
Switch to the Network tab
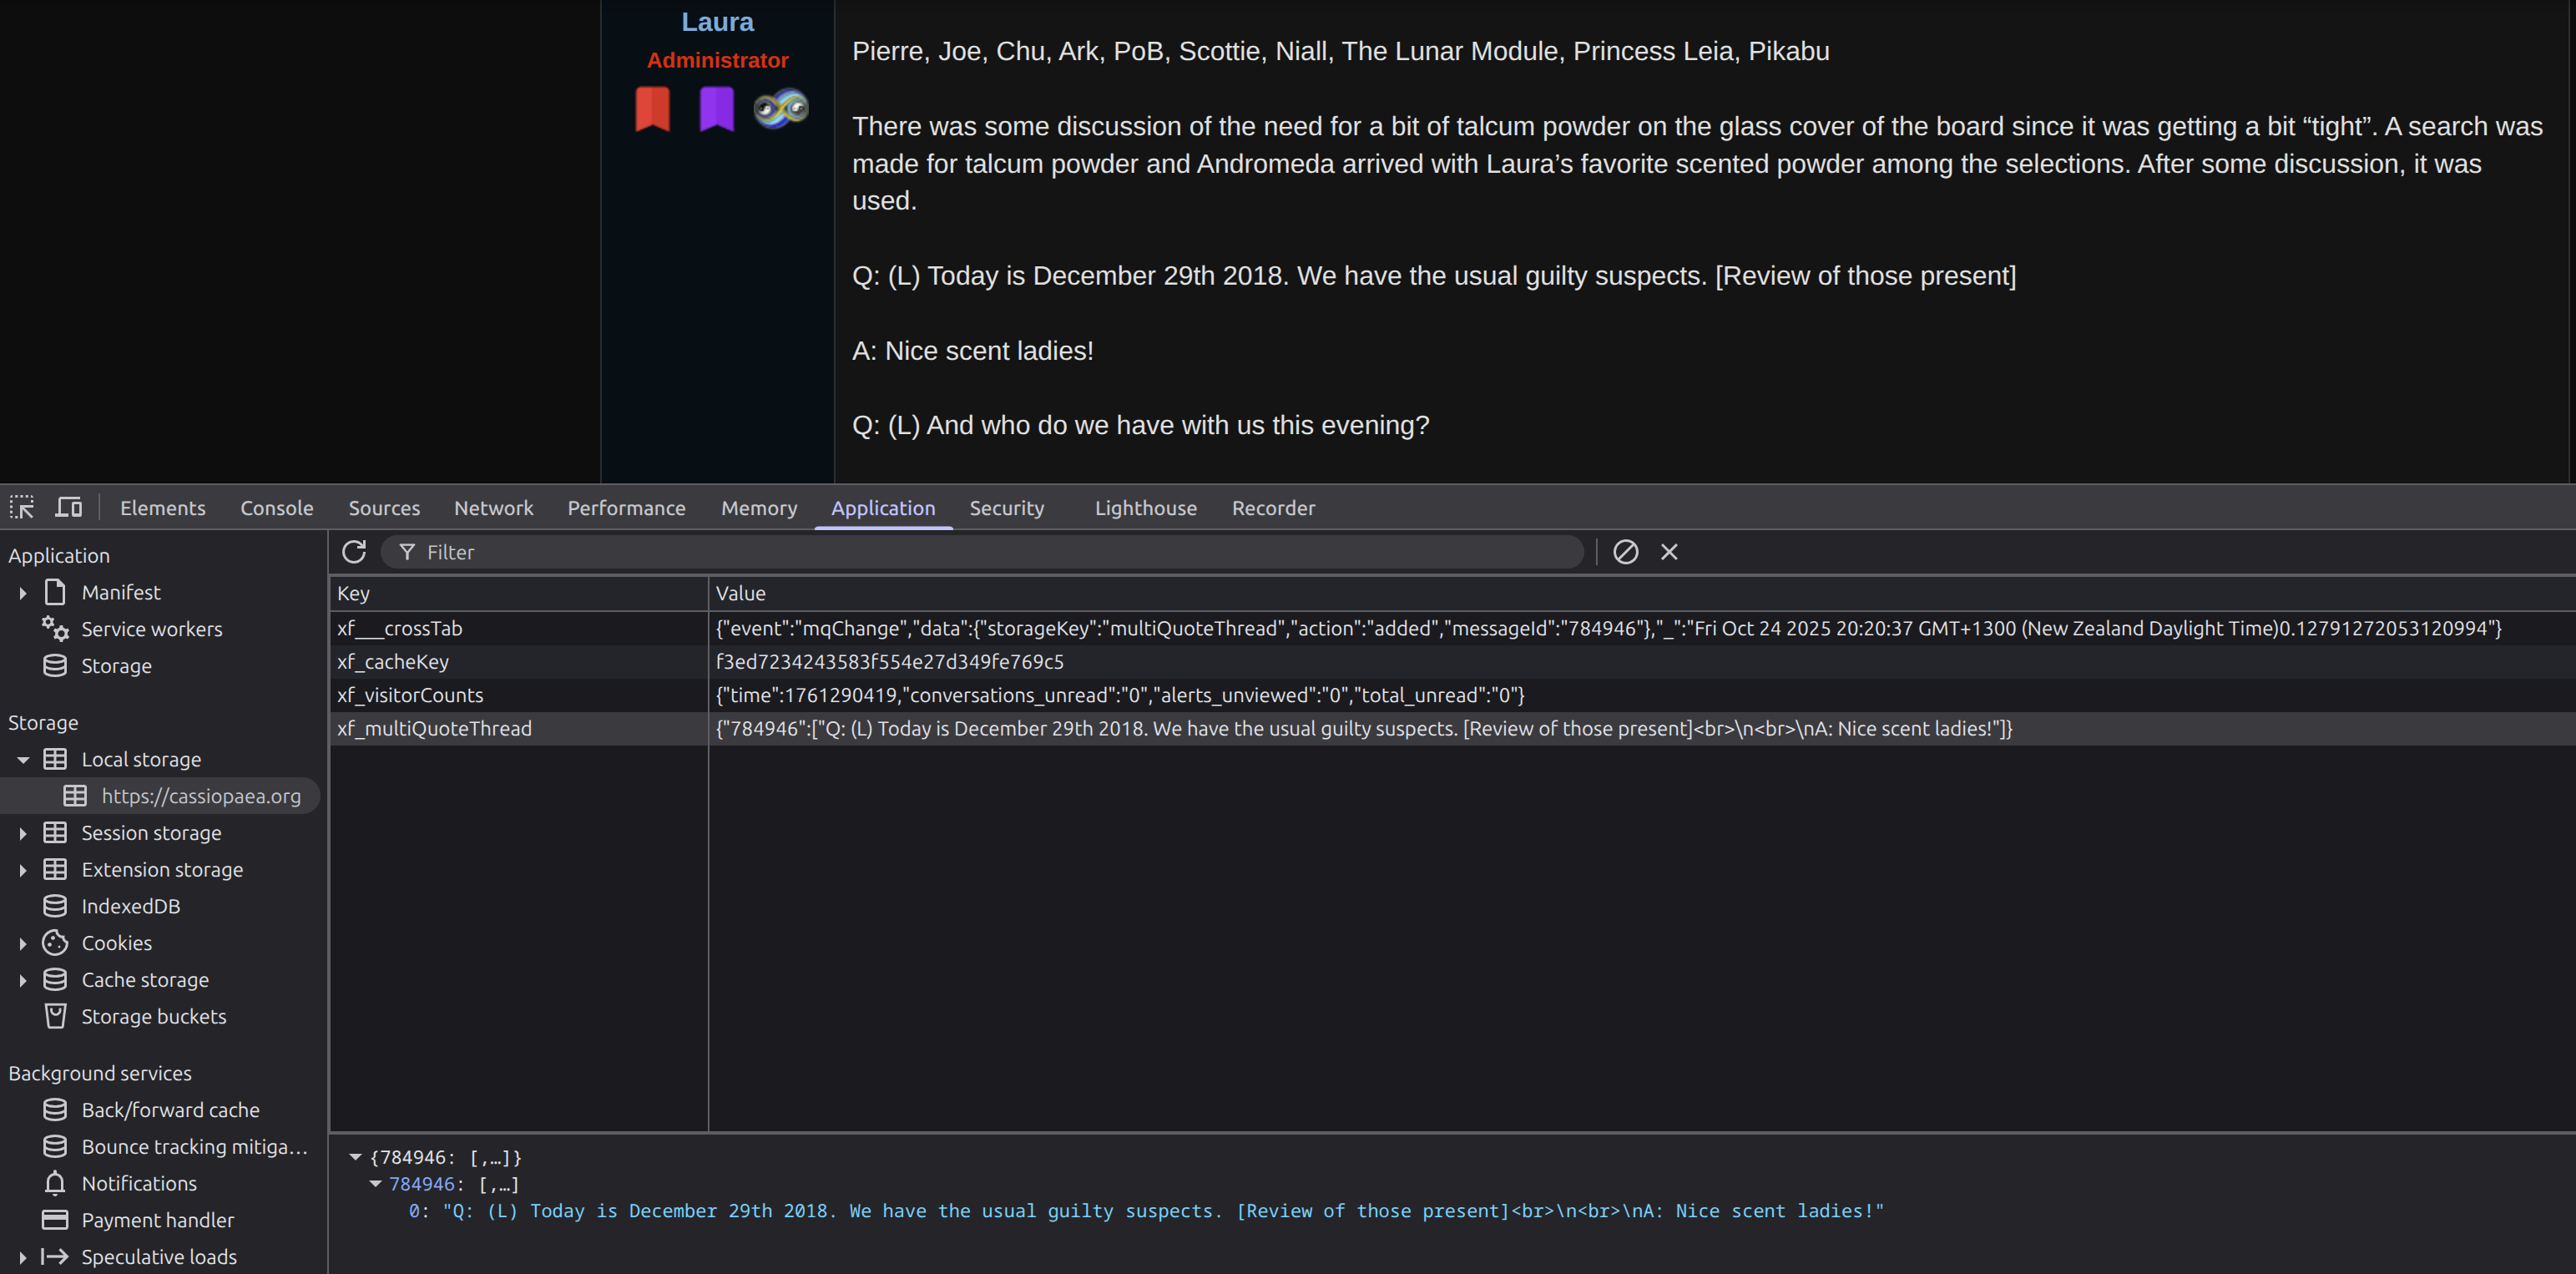click(x=493, y=508)
